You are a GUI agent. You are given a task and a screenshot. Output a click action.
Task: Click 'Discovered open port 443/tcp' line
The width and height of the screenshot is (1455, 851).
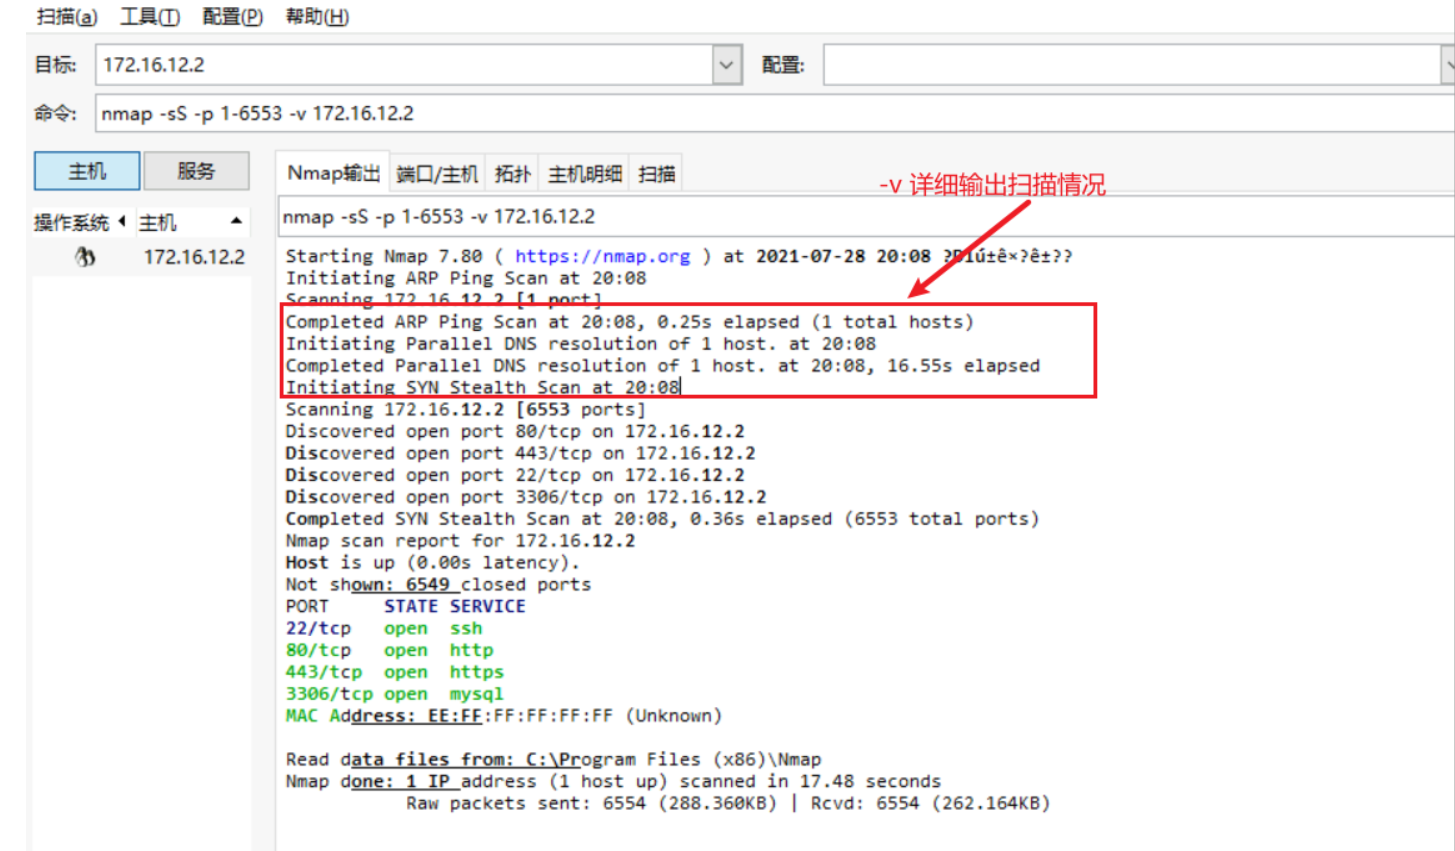[x=520, y=454]
